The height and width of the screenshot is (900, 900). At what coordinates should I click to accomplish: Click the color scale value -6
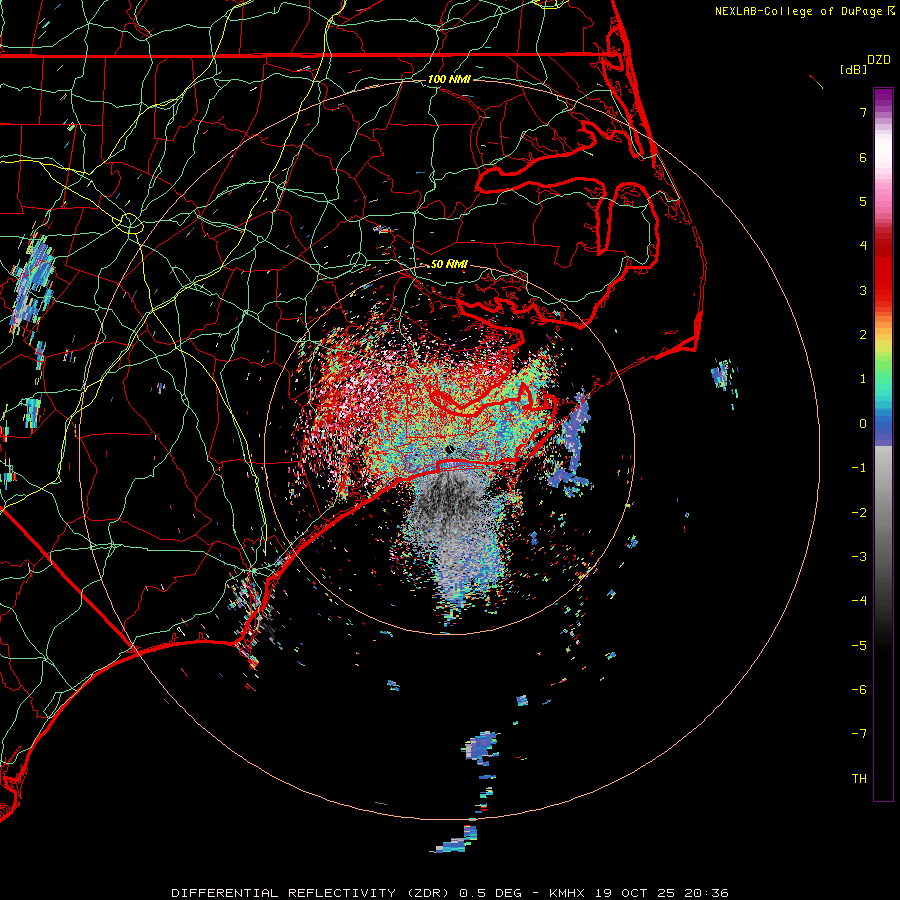(859, 690)
